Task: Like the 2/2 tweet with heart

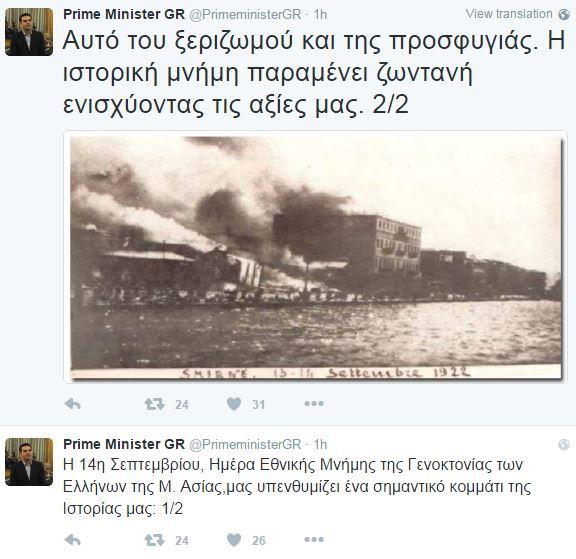Action: pyautogui.click(x=234, y=404)
